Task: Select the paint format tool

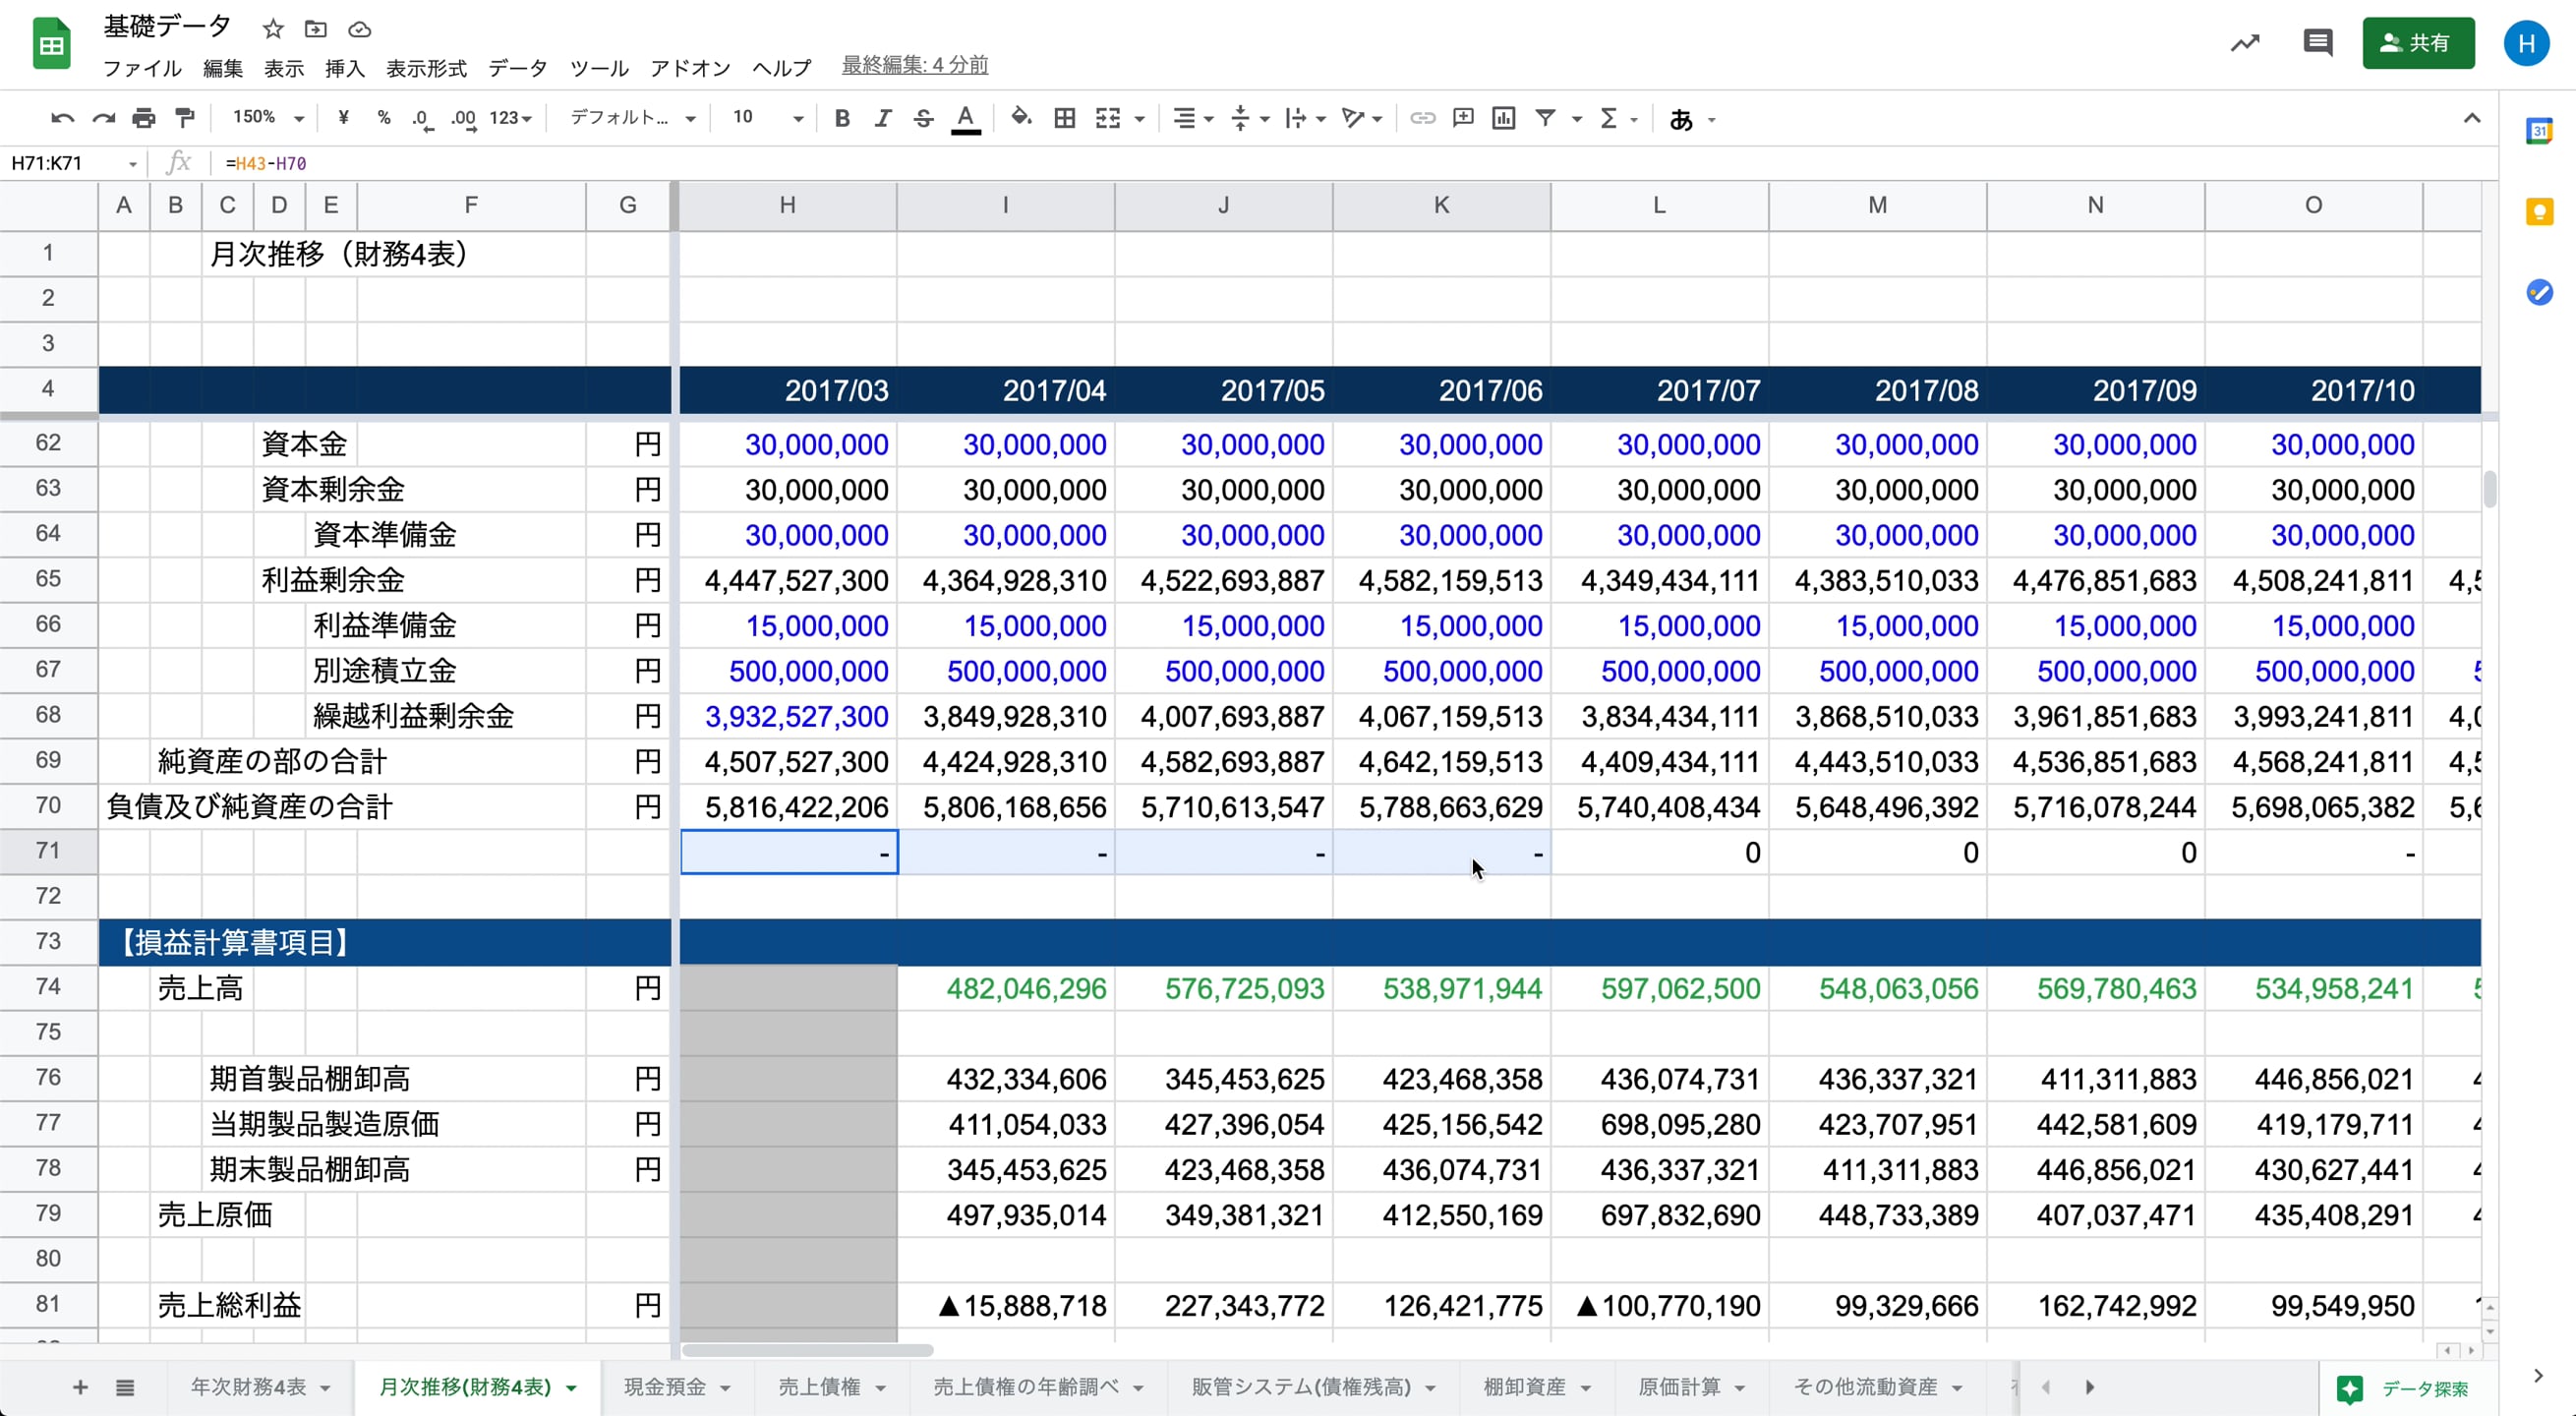Action: [185, 118]
